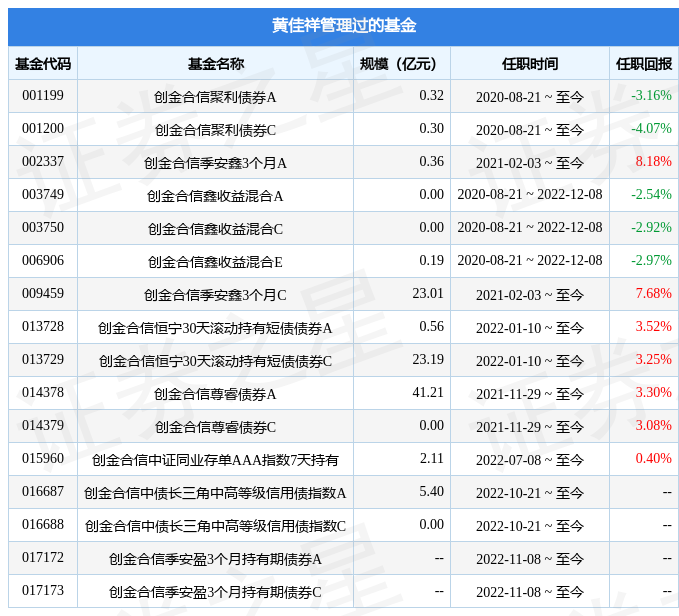Open fund 创金合信中证同业存单AAA指数7天持有
Image resolution: width=679 pixels, height=616 pixels.
tap(215, 459)
